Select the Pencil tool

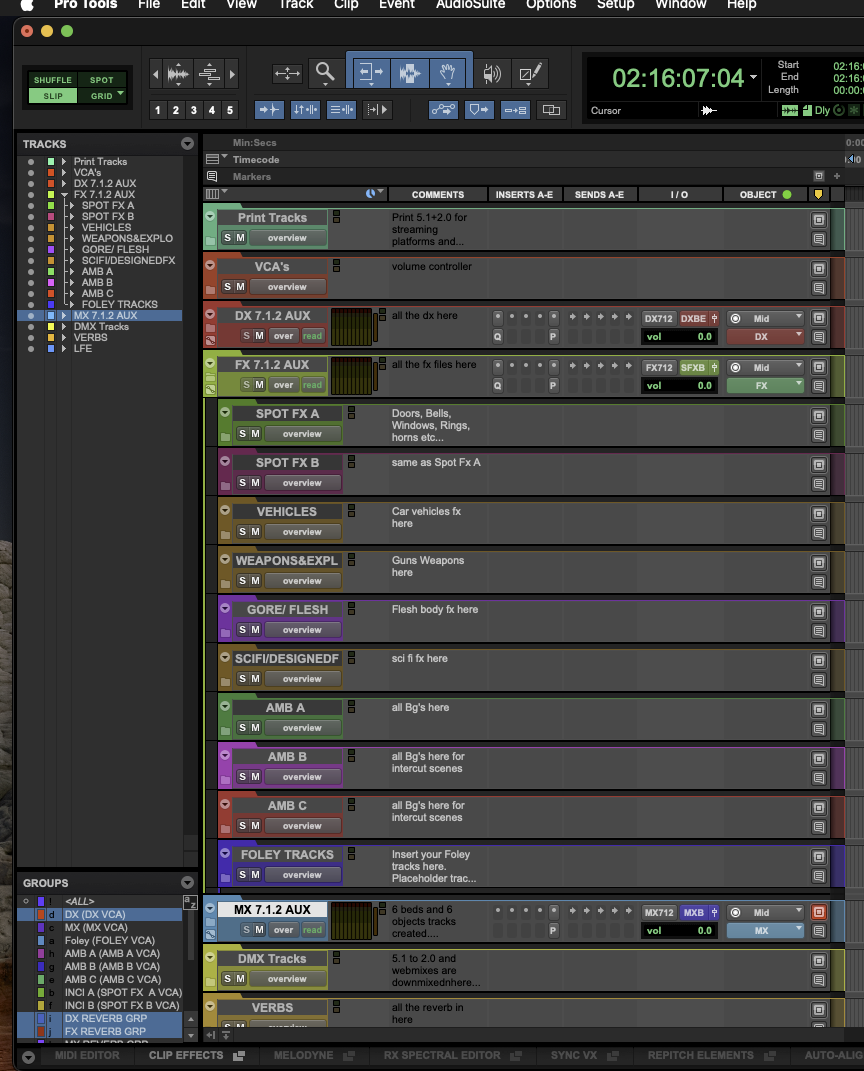pos(531,73)
